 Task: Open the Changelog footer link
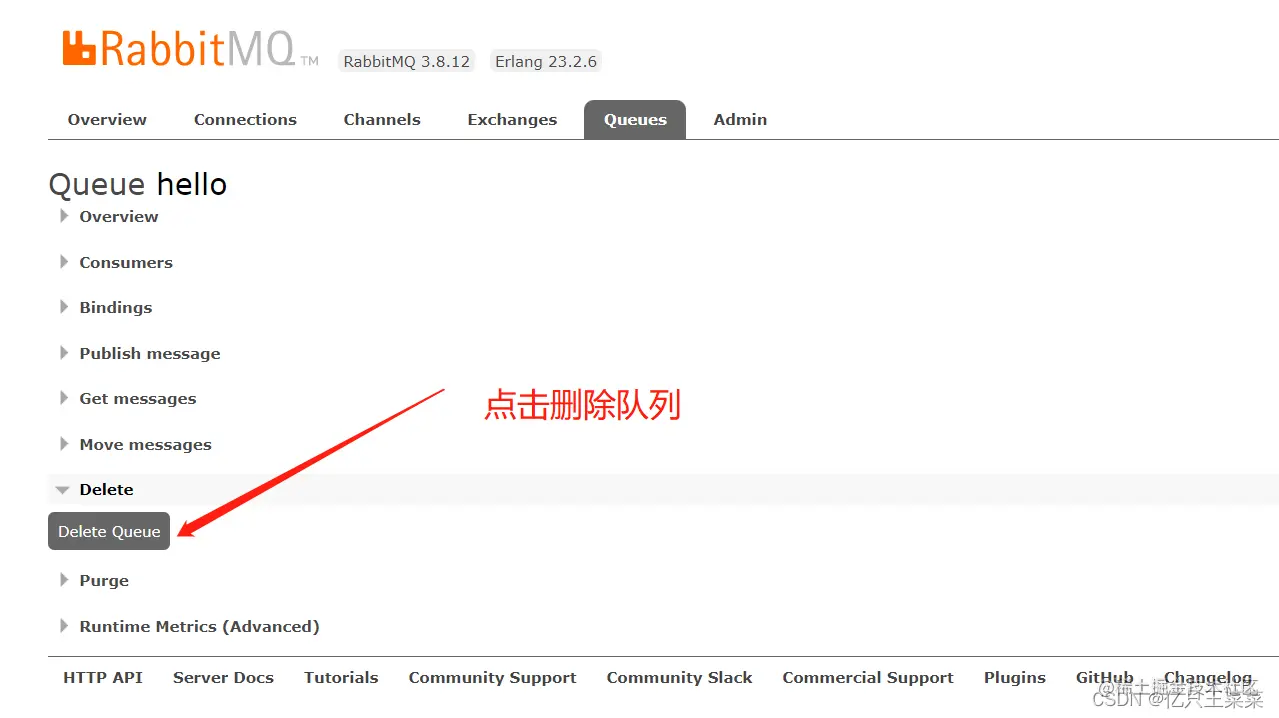tap(1208, 677)
